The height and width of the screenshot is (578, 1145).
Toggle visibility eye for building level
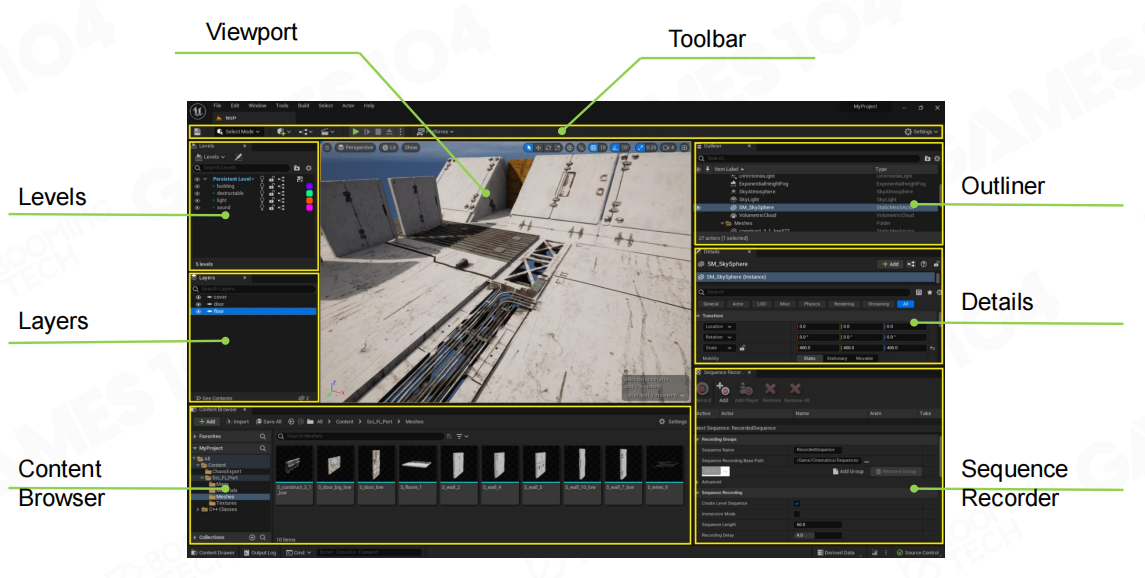click(x=197, y=186)
